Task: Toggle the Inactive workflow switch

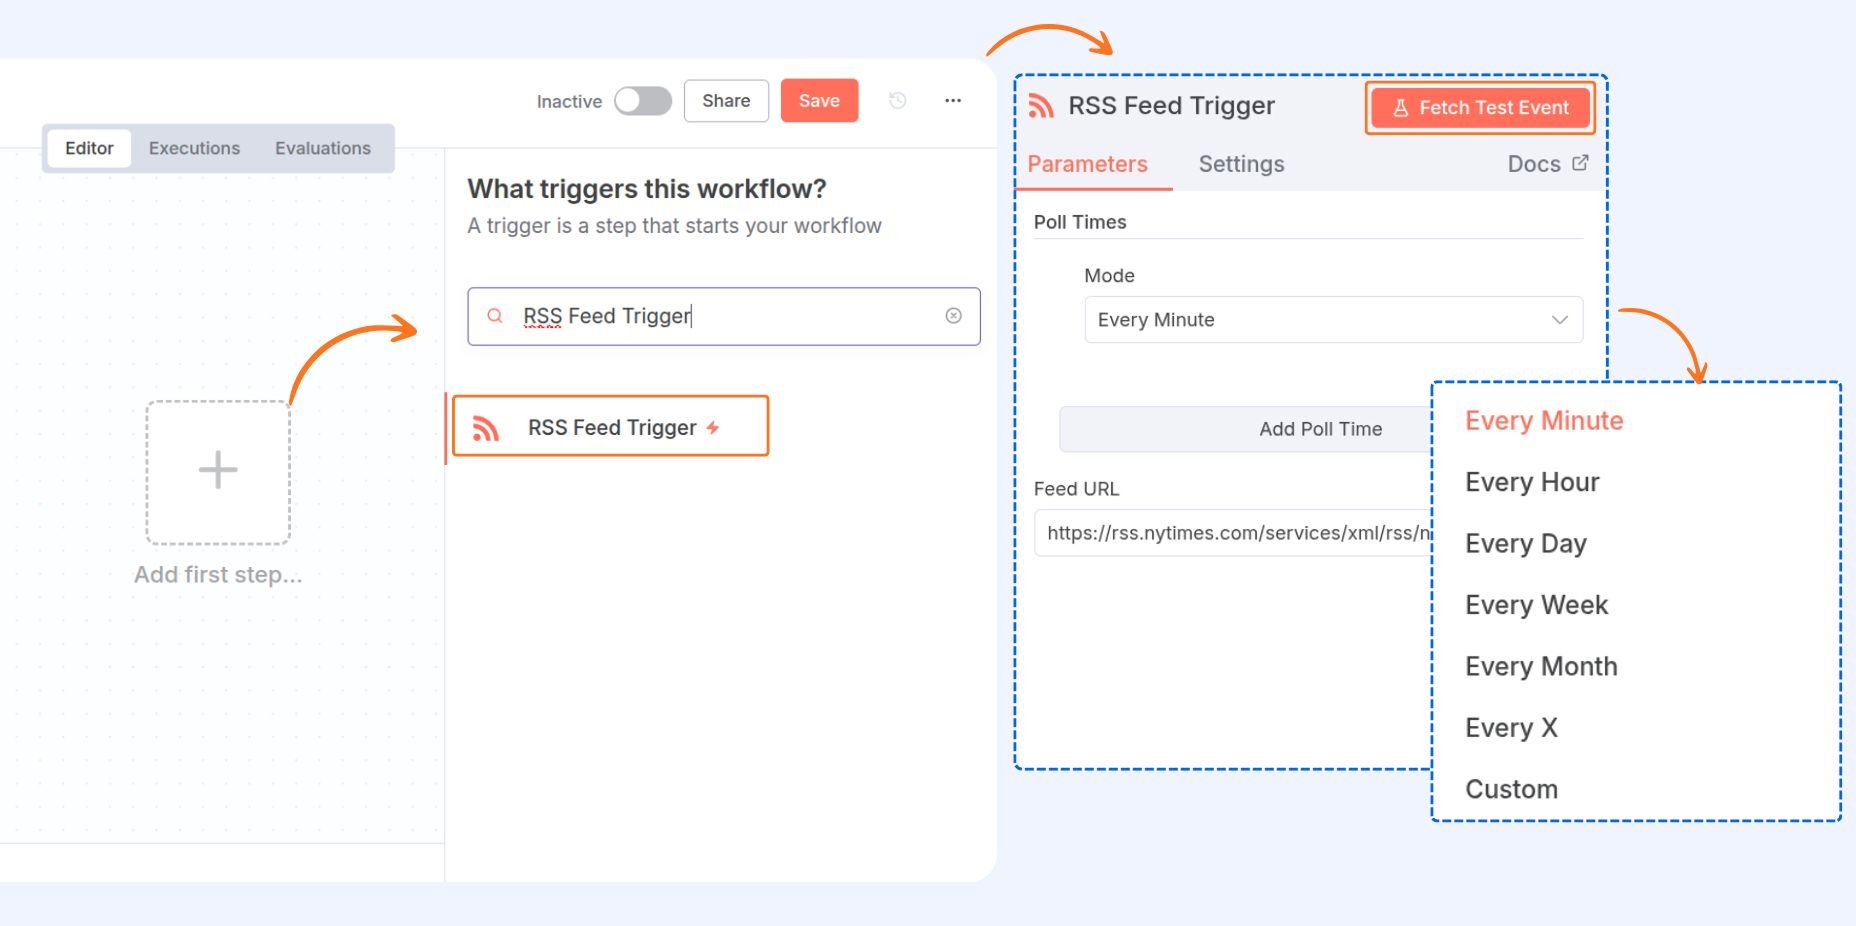Action: pyautogui.click(x=642, y=101)
